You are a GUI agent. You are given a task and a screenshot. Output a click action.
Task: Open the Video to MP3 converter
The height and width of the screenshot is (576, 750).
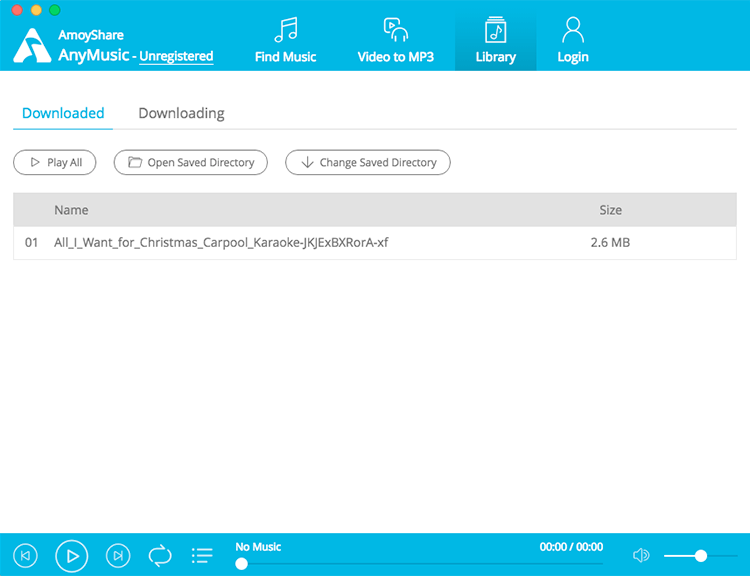click(x=396, y=41)
